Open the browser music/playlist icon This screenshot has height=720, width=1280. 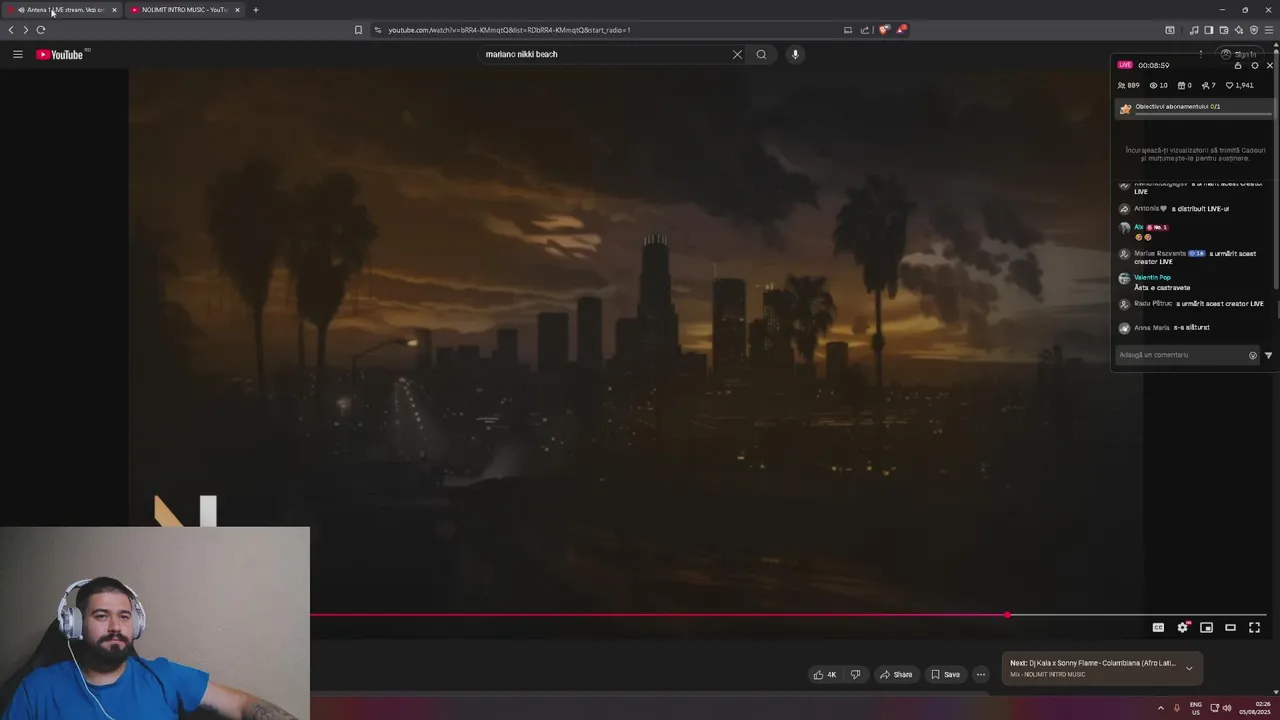click(1194, 30)
